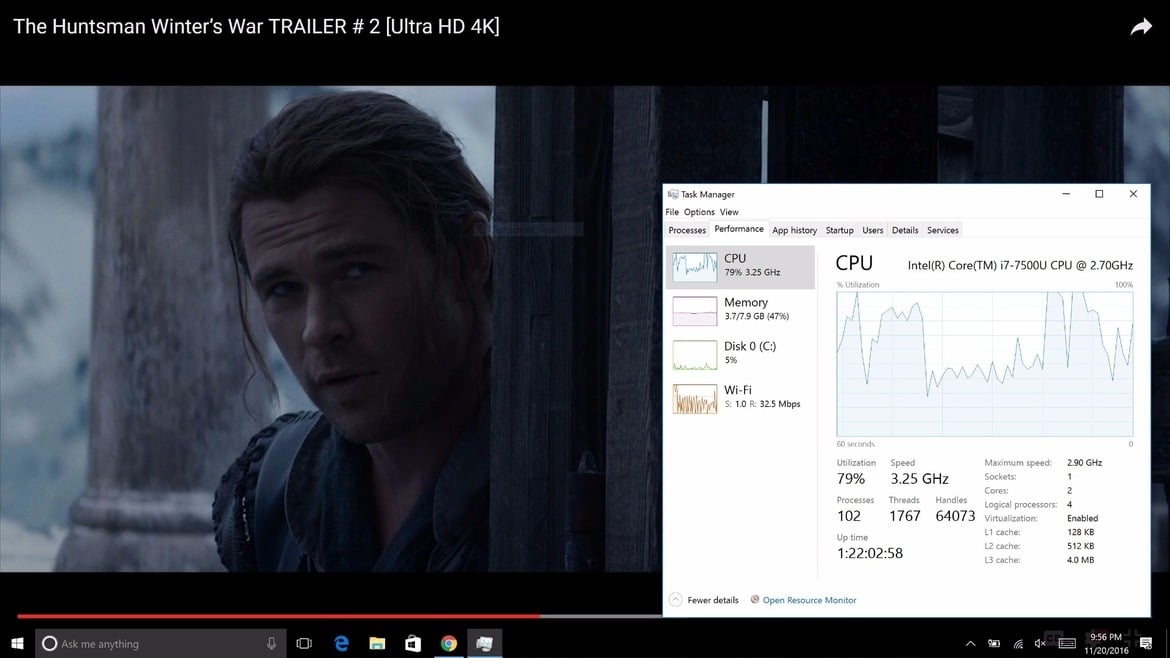Click the Maximum speed 2.90 GHz value
The image size is (1170, 658).
pyautogui.click(x=1084, y=463)
